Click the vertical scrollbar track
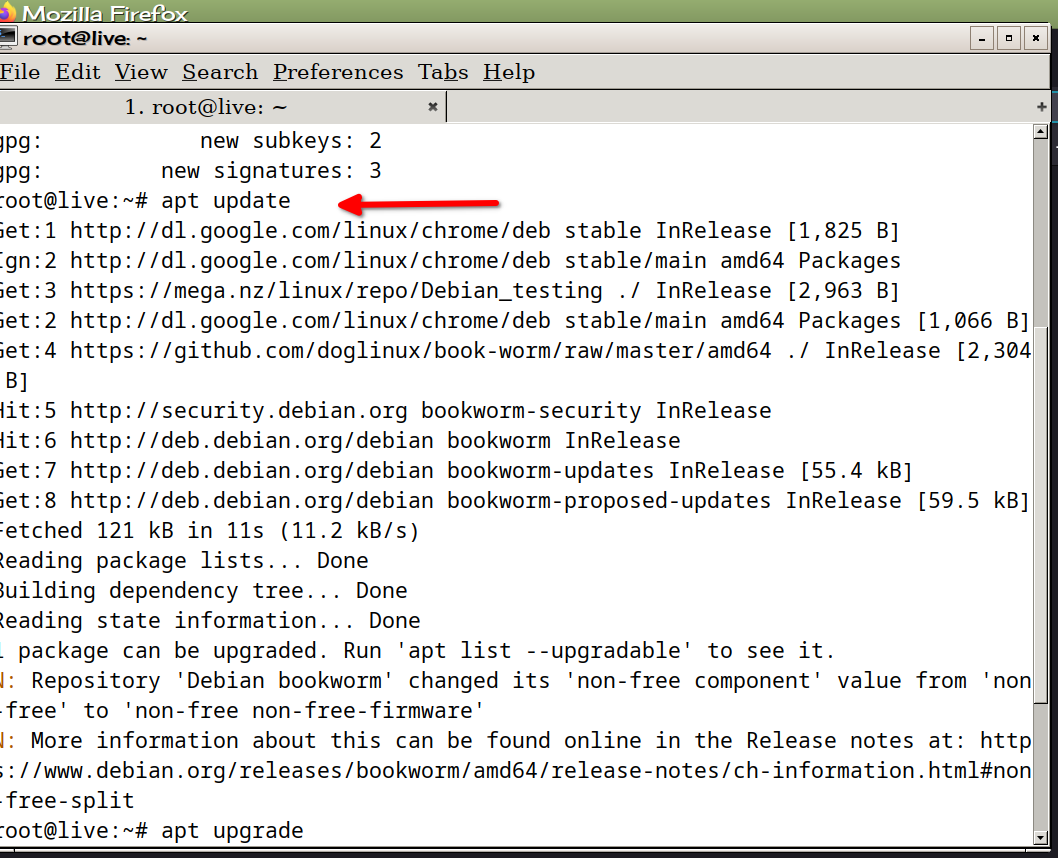This screenshot has width=1058, height=858. (1040, 484)
